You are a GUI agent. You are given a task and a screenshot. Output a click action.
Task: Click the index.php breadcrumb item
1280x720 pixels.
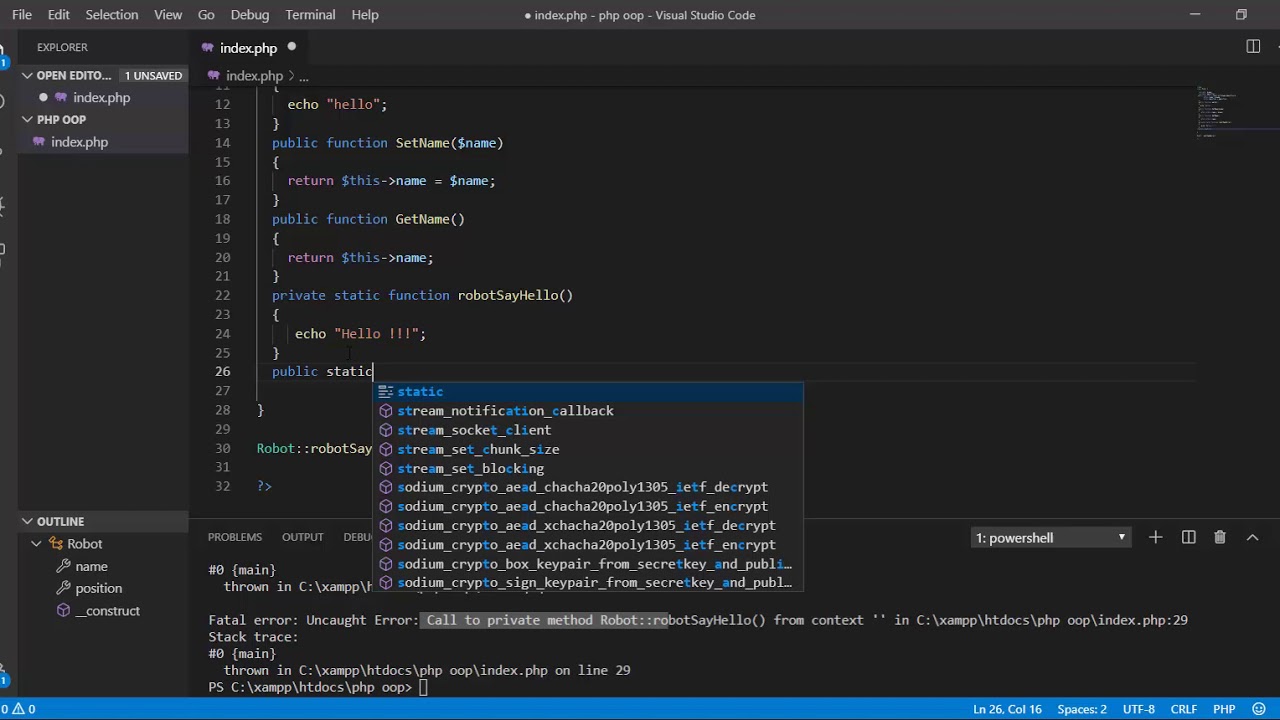(x=254, y=76)
